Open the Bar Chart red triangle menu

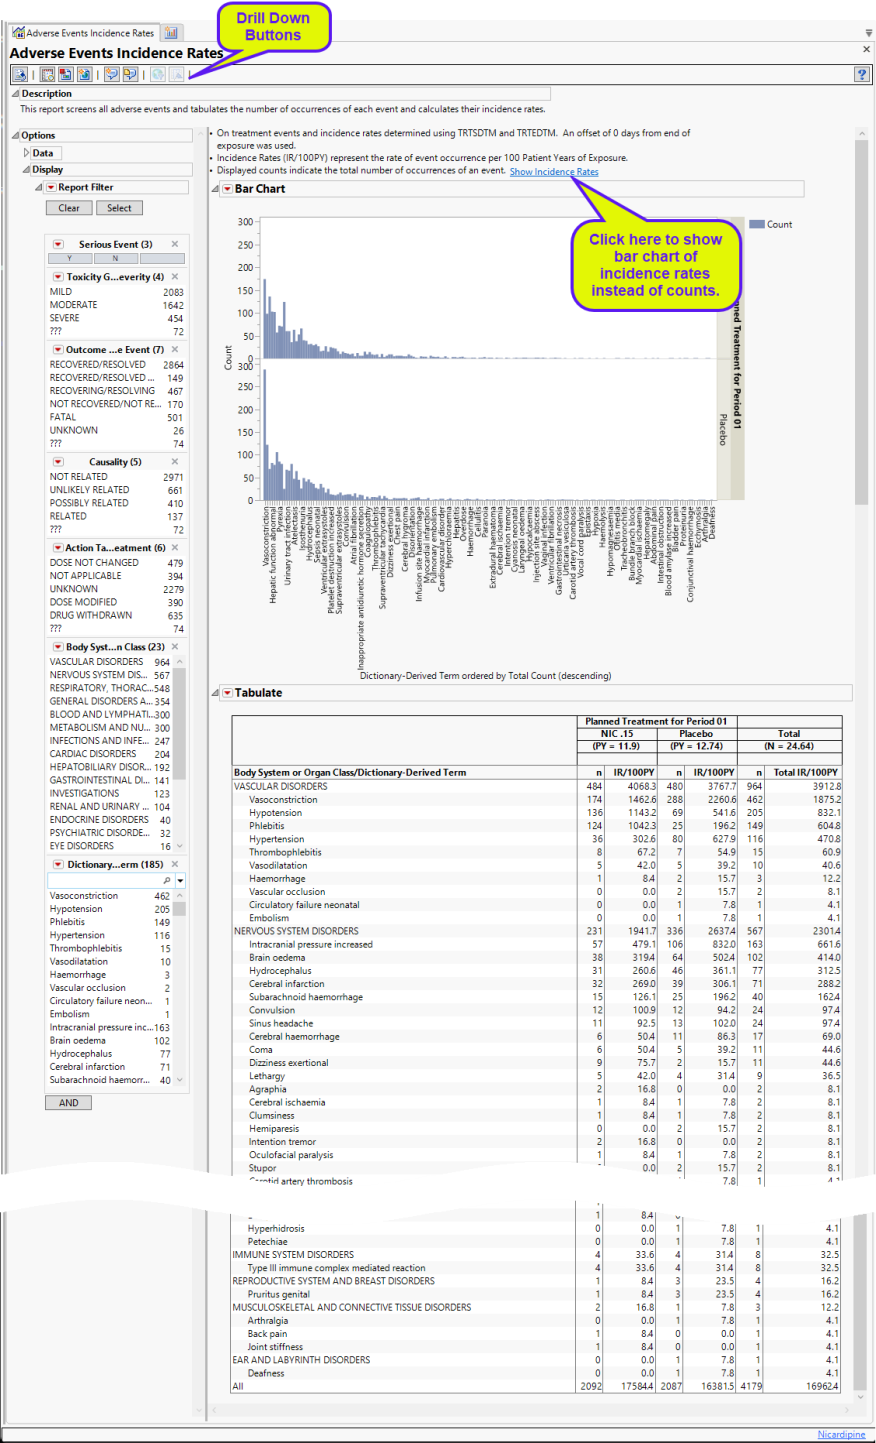[227, 189]
